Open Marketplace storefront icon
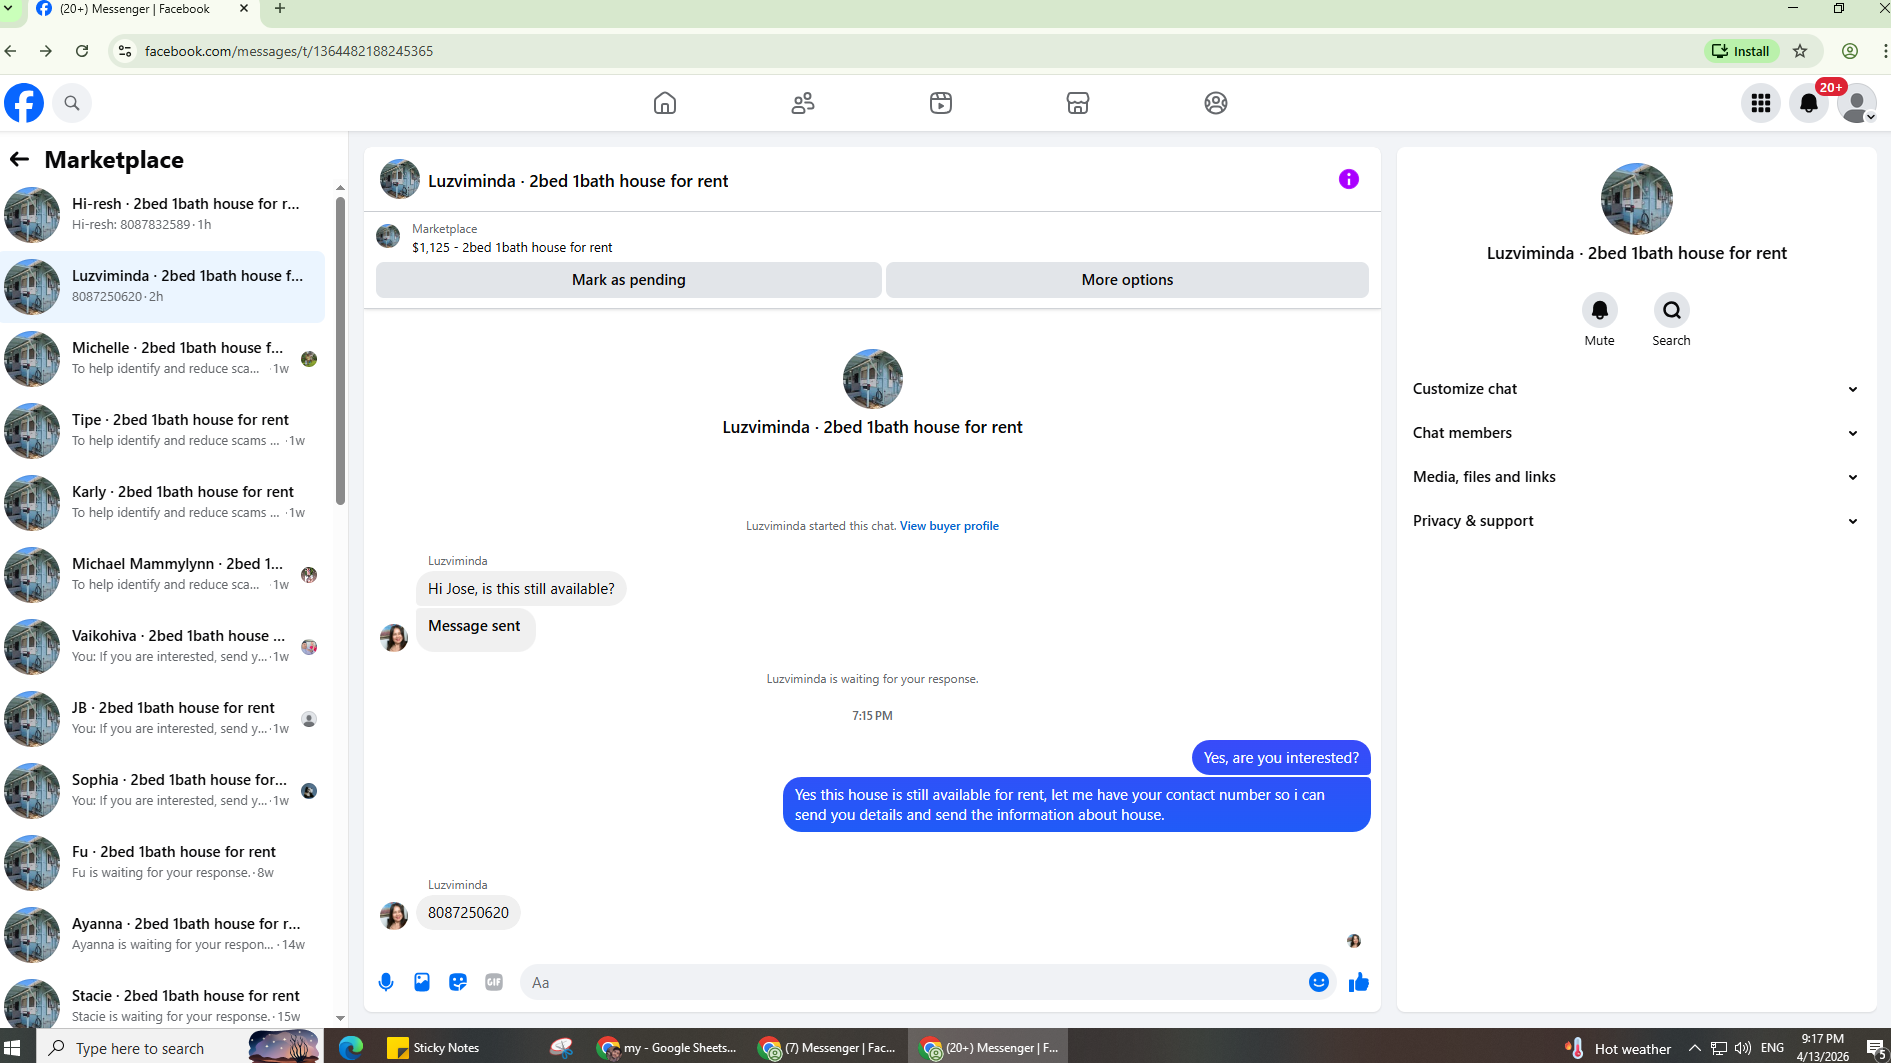The image size is (1891, 1063). pyautogui.click(x=1078, y=103)
